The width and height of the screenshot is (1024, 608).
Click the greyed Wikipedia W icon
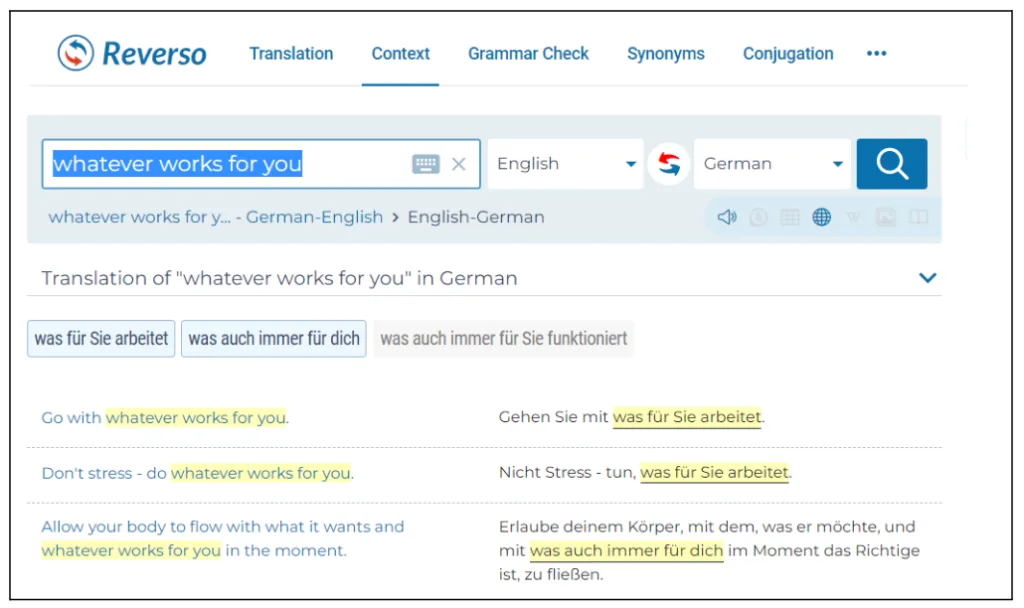853,217
